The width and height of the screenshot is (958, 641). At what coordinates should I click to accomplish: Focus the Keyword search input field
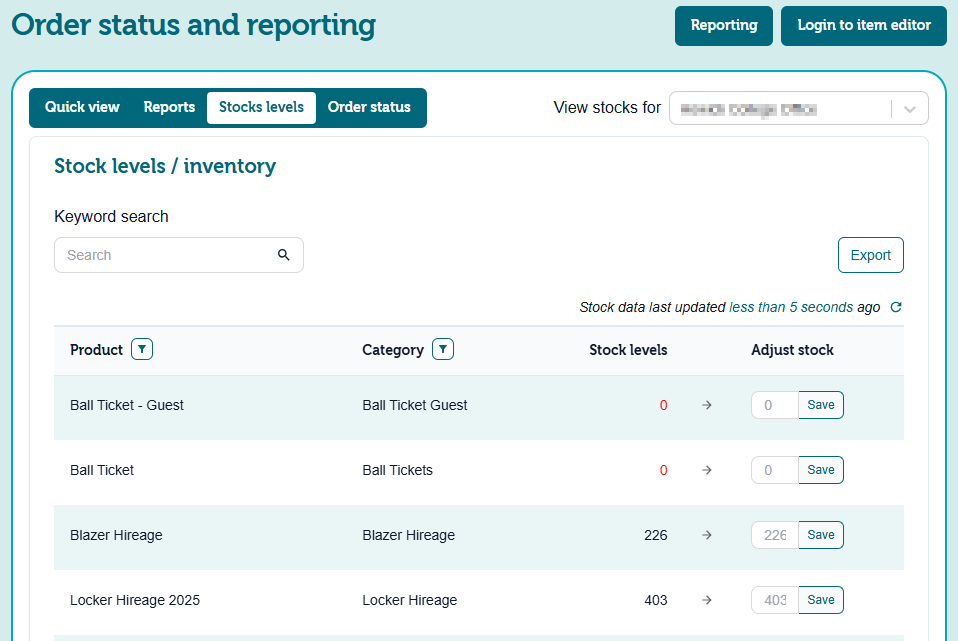click(165, 255)
